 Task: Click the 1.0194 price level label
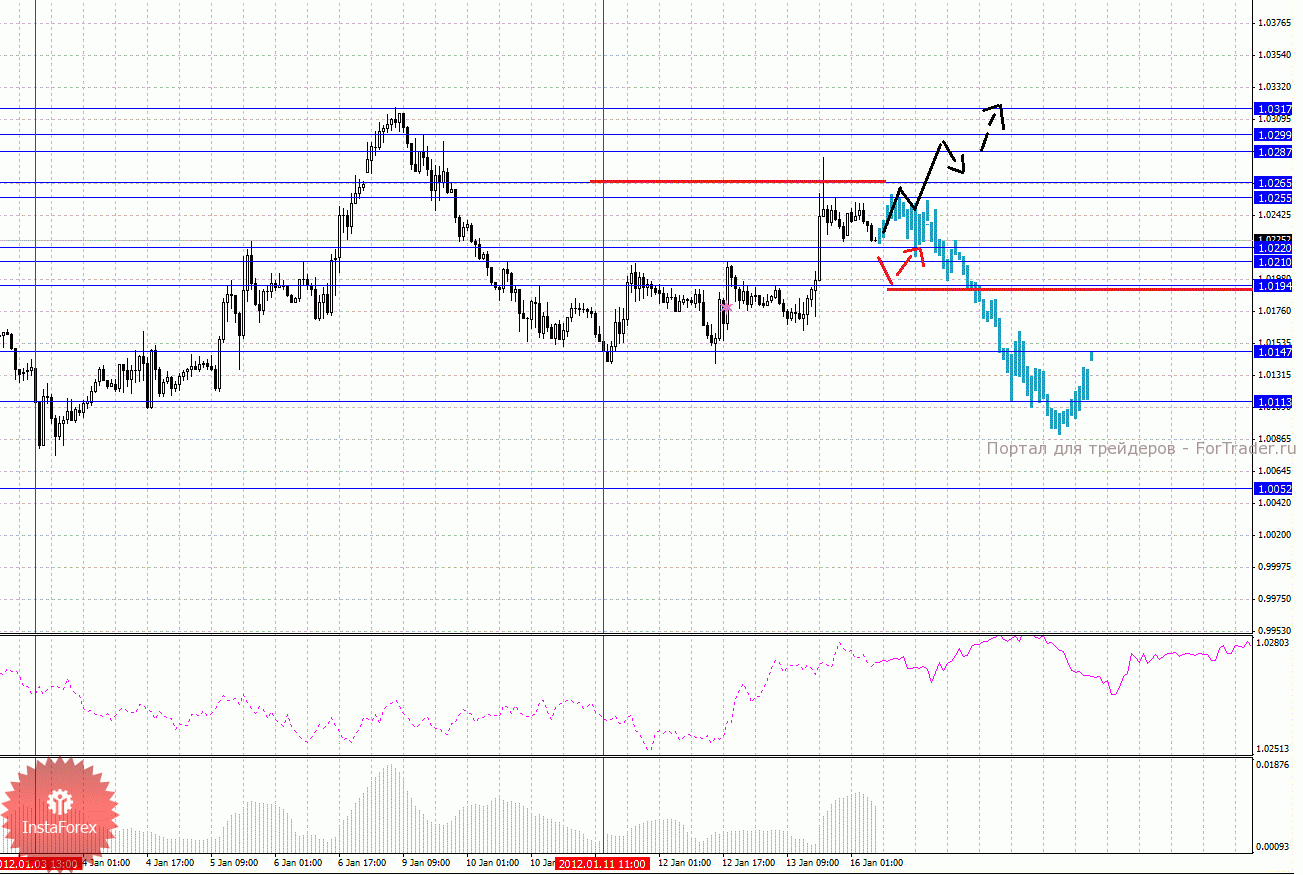(x=1272, y=286)
